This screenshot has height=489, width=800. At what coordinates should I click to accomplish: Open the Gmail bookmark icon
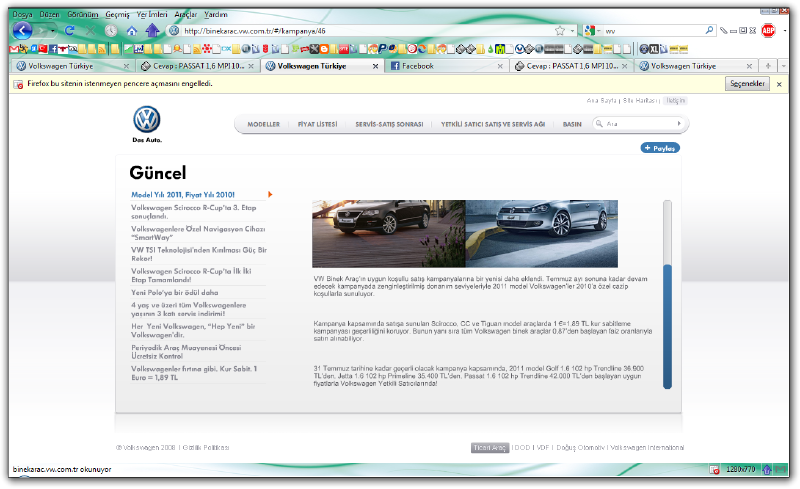[x=14, y=49]
